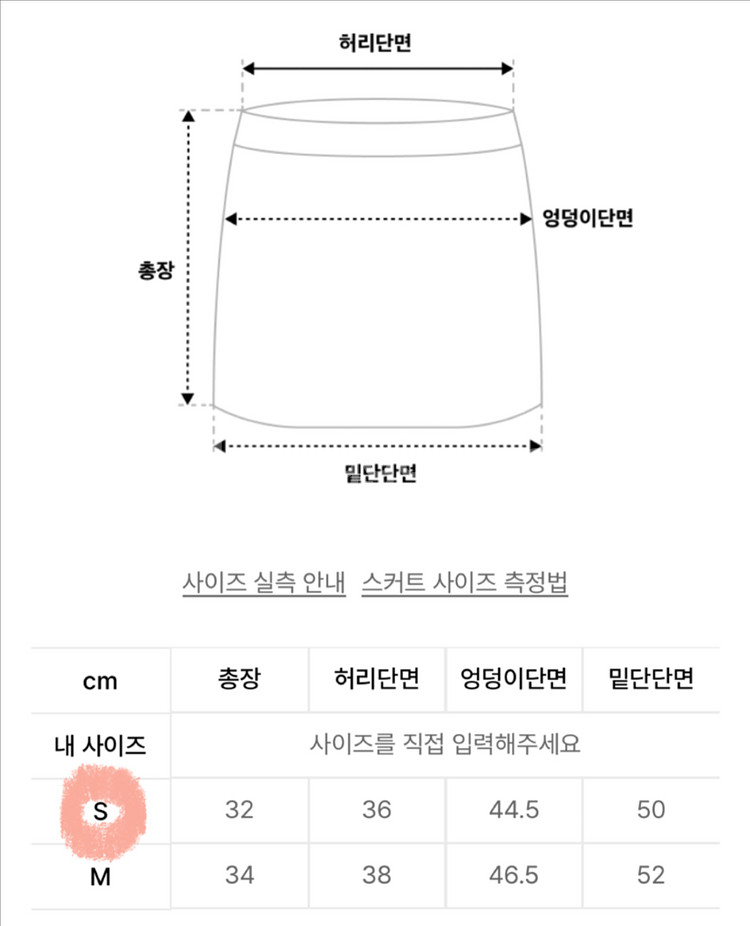Click the 엉덩이단면 label beside the skirt diagram
750x926 pixels.
click(588, 218)
